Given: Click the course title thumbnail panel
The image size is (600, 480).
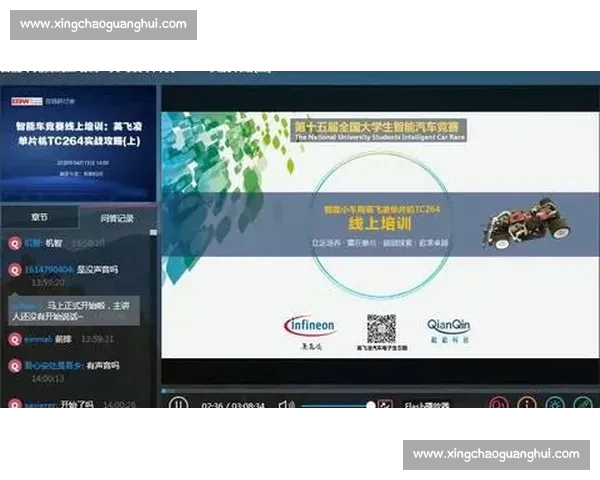Looking at the screenshot, I should coord(78,141).
